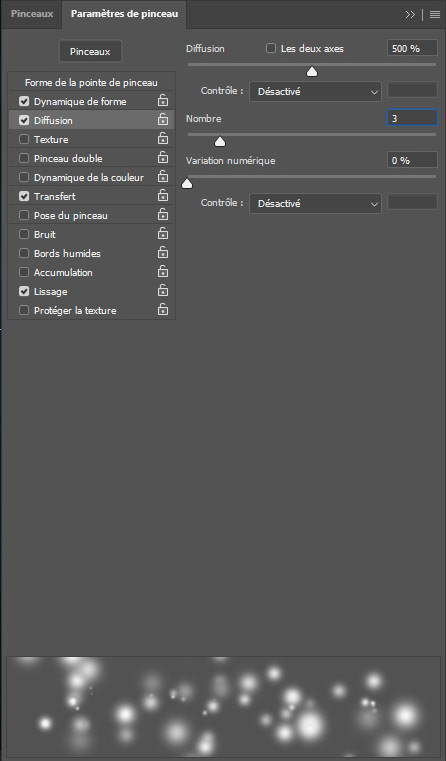Viewport: 446px width, 761px height.
Task: Click the lock icon beside Bruit
Action: tap(163, 233)
